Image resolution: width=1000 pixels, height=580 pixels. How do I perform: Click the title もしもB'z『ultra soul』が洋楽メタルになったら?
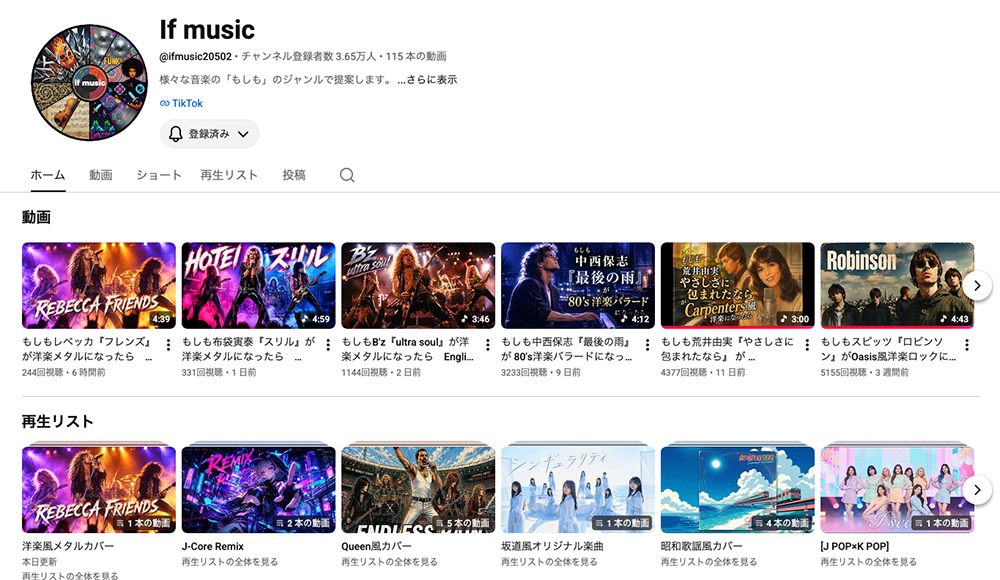tap(408, 349)
